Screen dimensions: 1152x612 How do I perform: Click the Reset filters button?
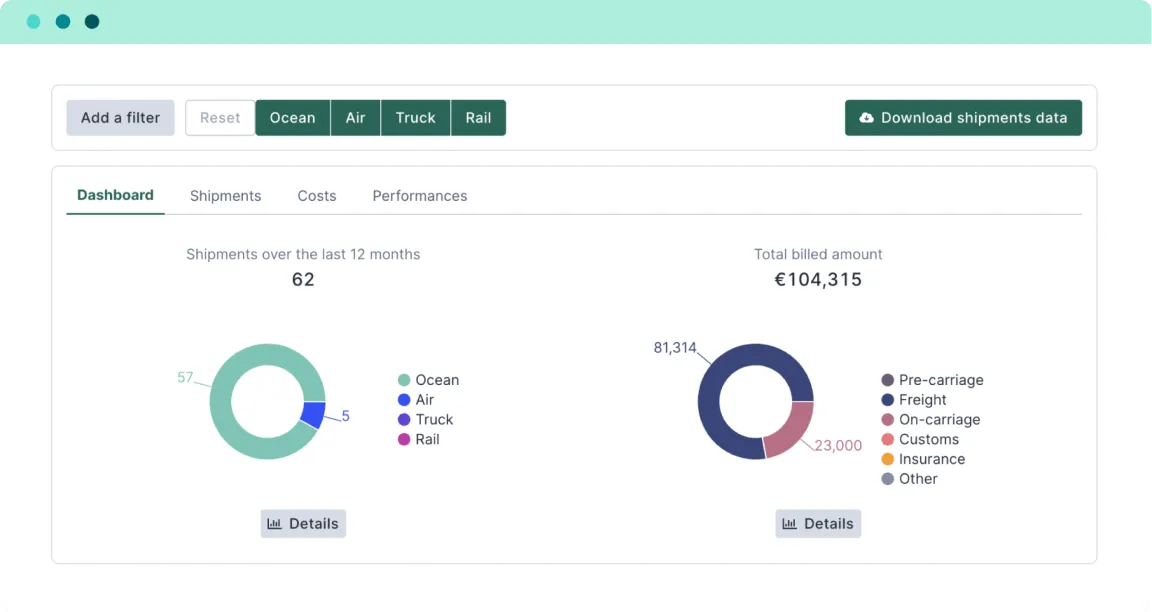[220, 118]
